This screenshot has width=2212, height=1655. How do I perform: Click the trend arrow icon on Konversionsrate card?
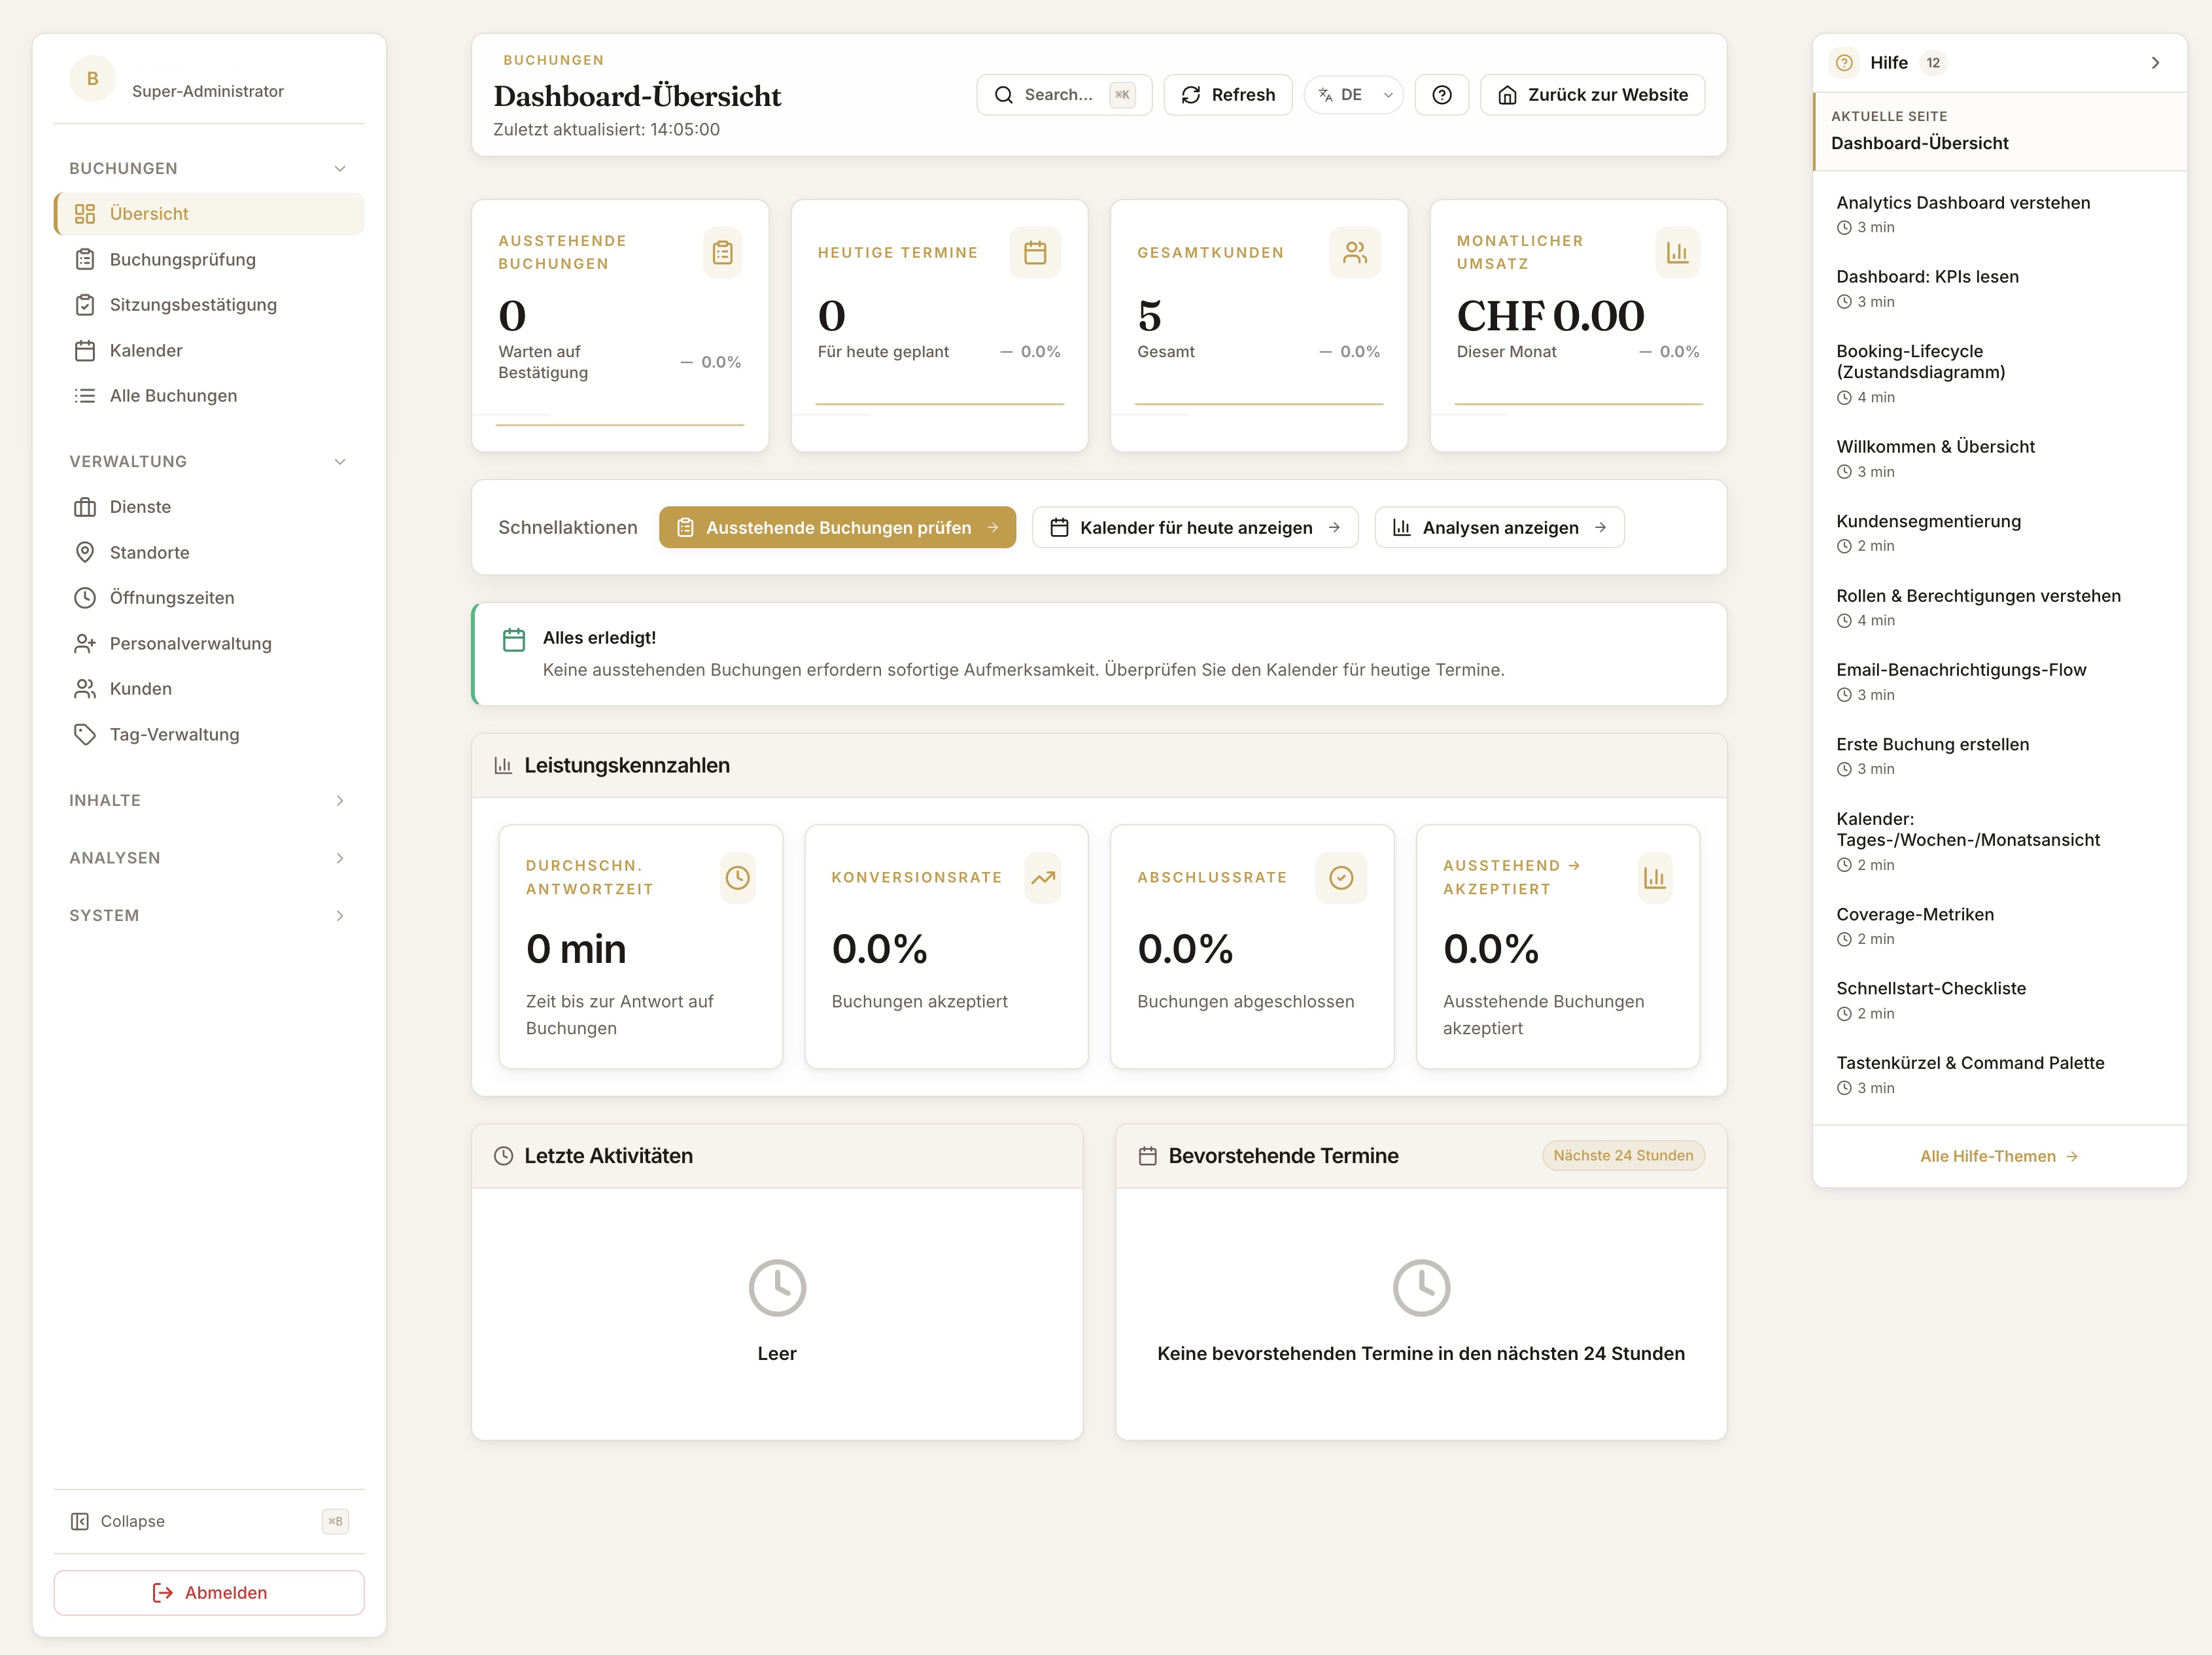[1042, 877]
